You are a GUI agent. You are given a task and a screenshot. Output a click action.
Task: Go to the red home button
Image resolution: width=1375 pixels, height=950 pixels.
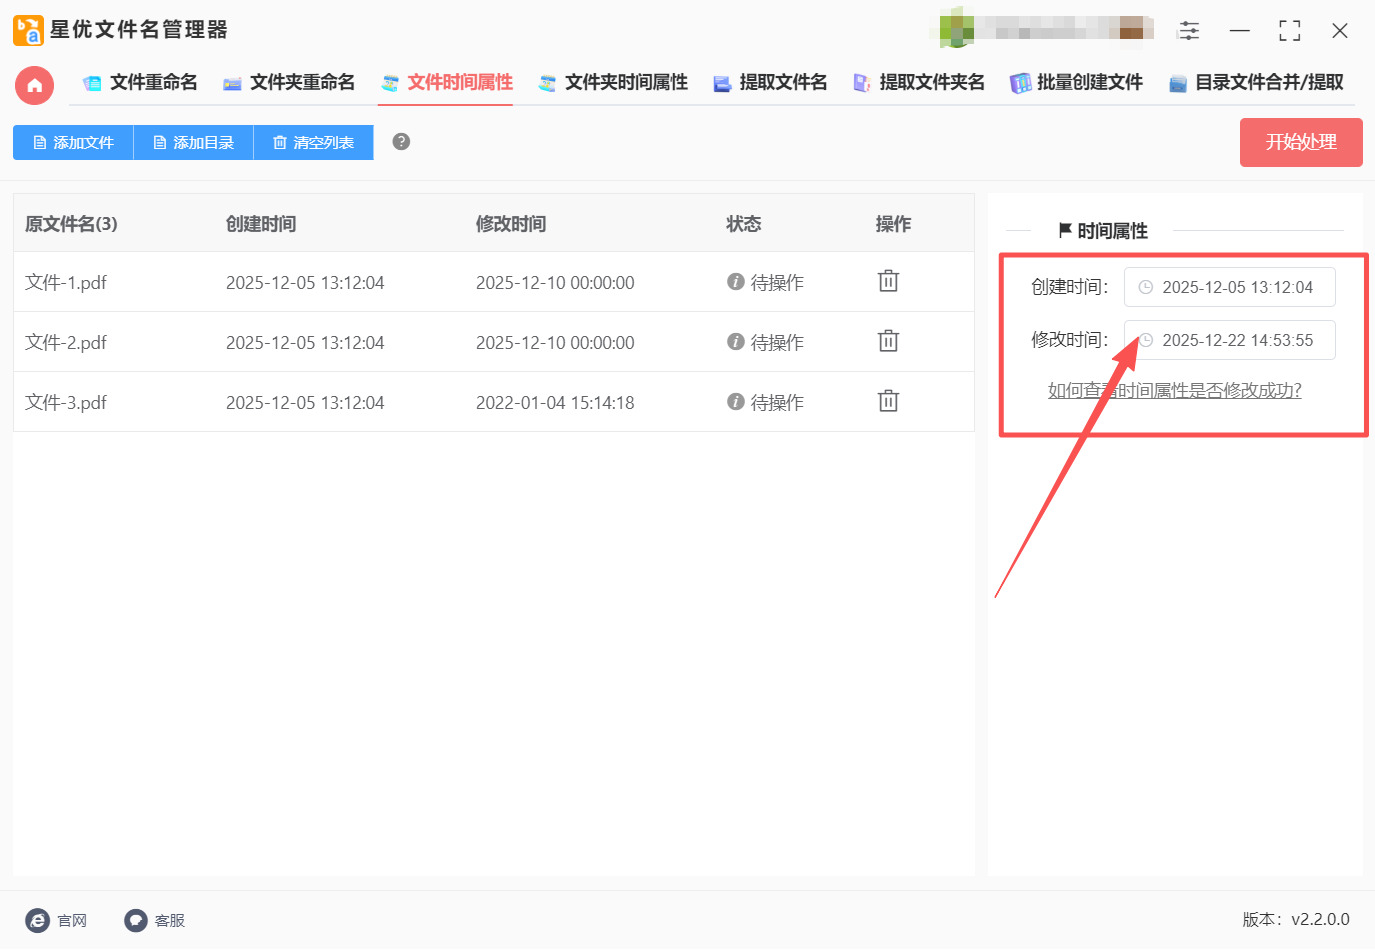click(34, 85)
